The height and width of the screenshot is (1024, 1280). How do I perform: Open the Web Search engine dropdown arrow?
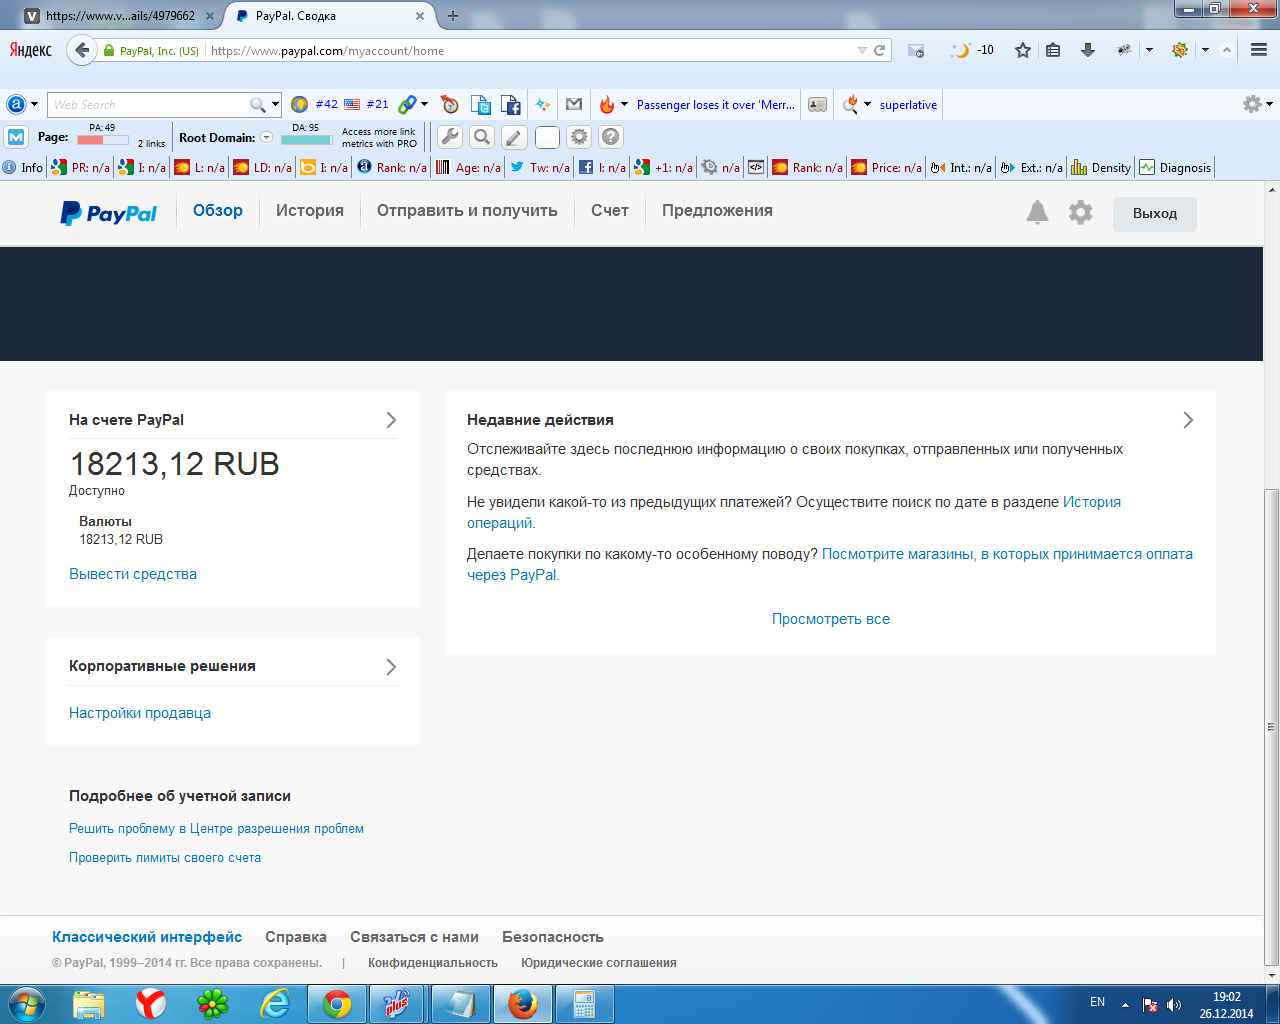[276, 104]
